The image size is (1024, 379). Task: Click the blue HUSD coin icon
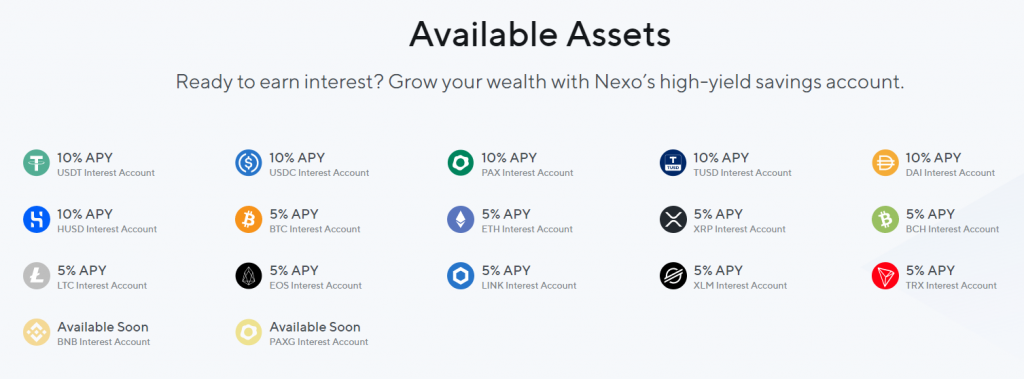(x=37, y=220)
